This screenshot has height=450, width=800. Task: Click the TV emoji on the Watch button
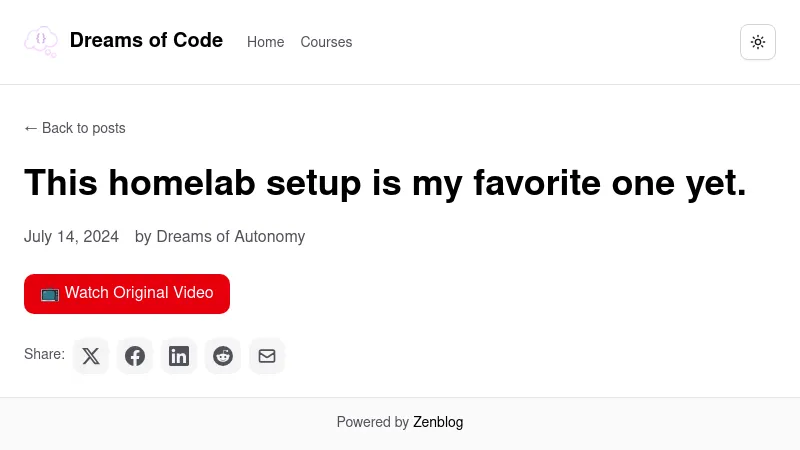(x=50, y=293)
